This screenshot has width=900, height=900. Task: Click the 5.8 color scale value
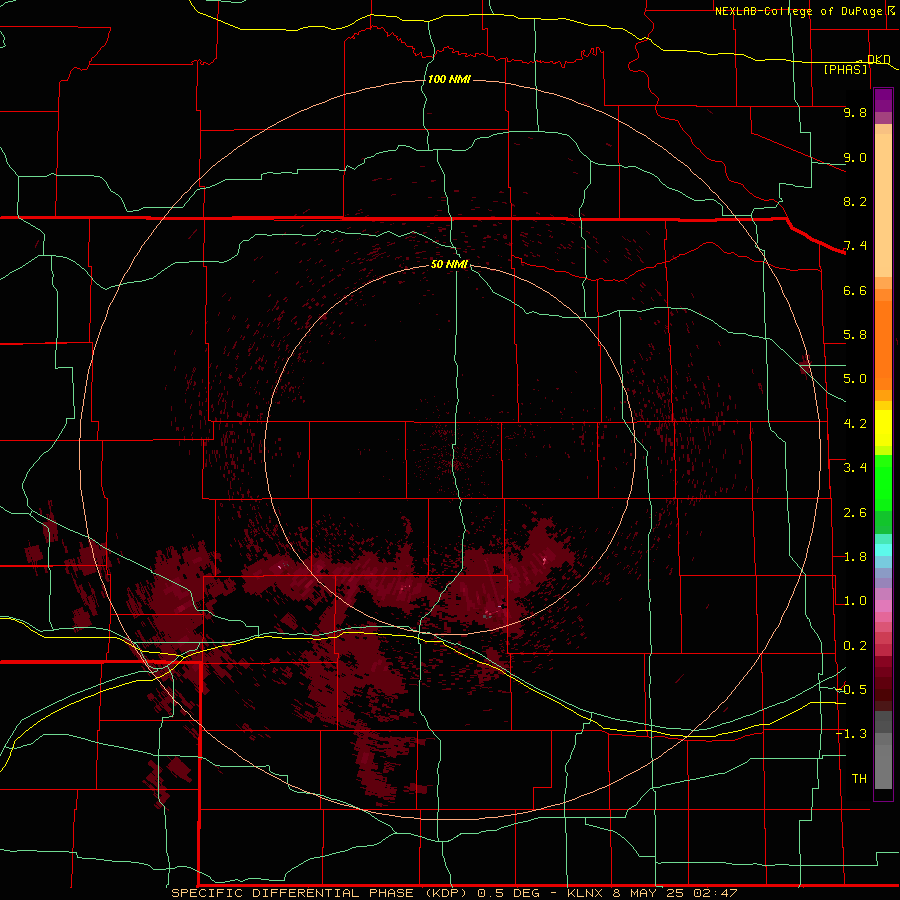pos(855,335)
